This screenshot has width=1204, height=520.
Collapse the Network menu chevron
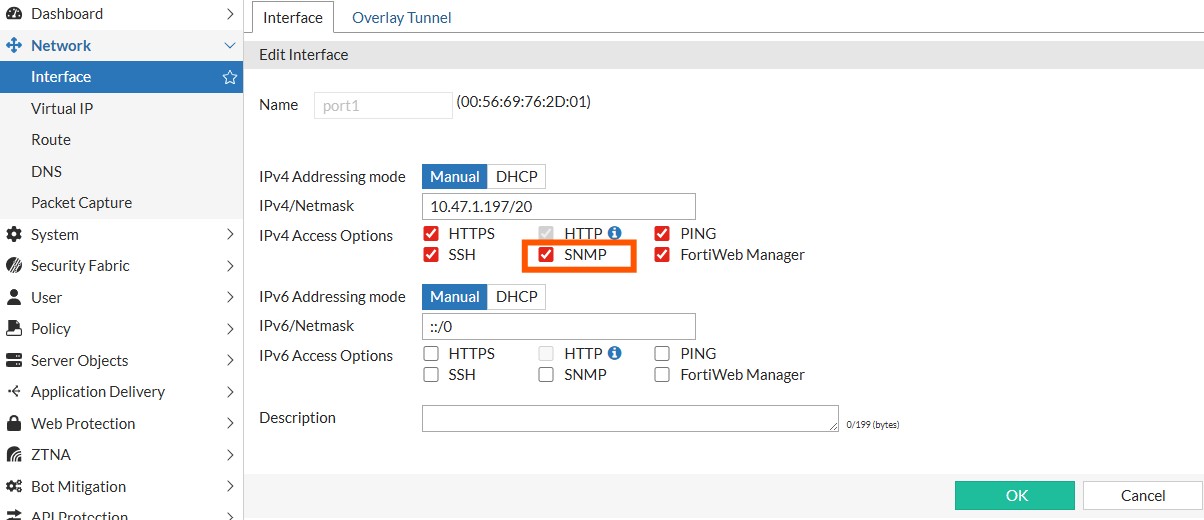coord(230,46)
